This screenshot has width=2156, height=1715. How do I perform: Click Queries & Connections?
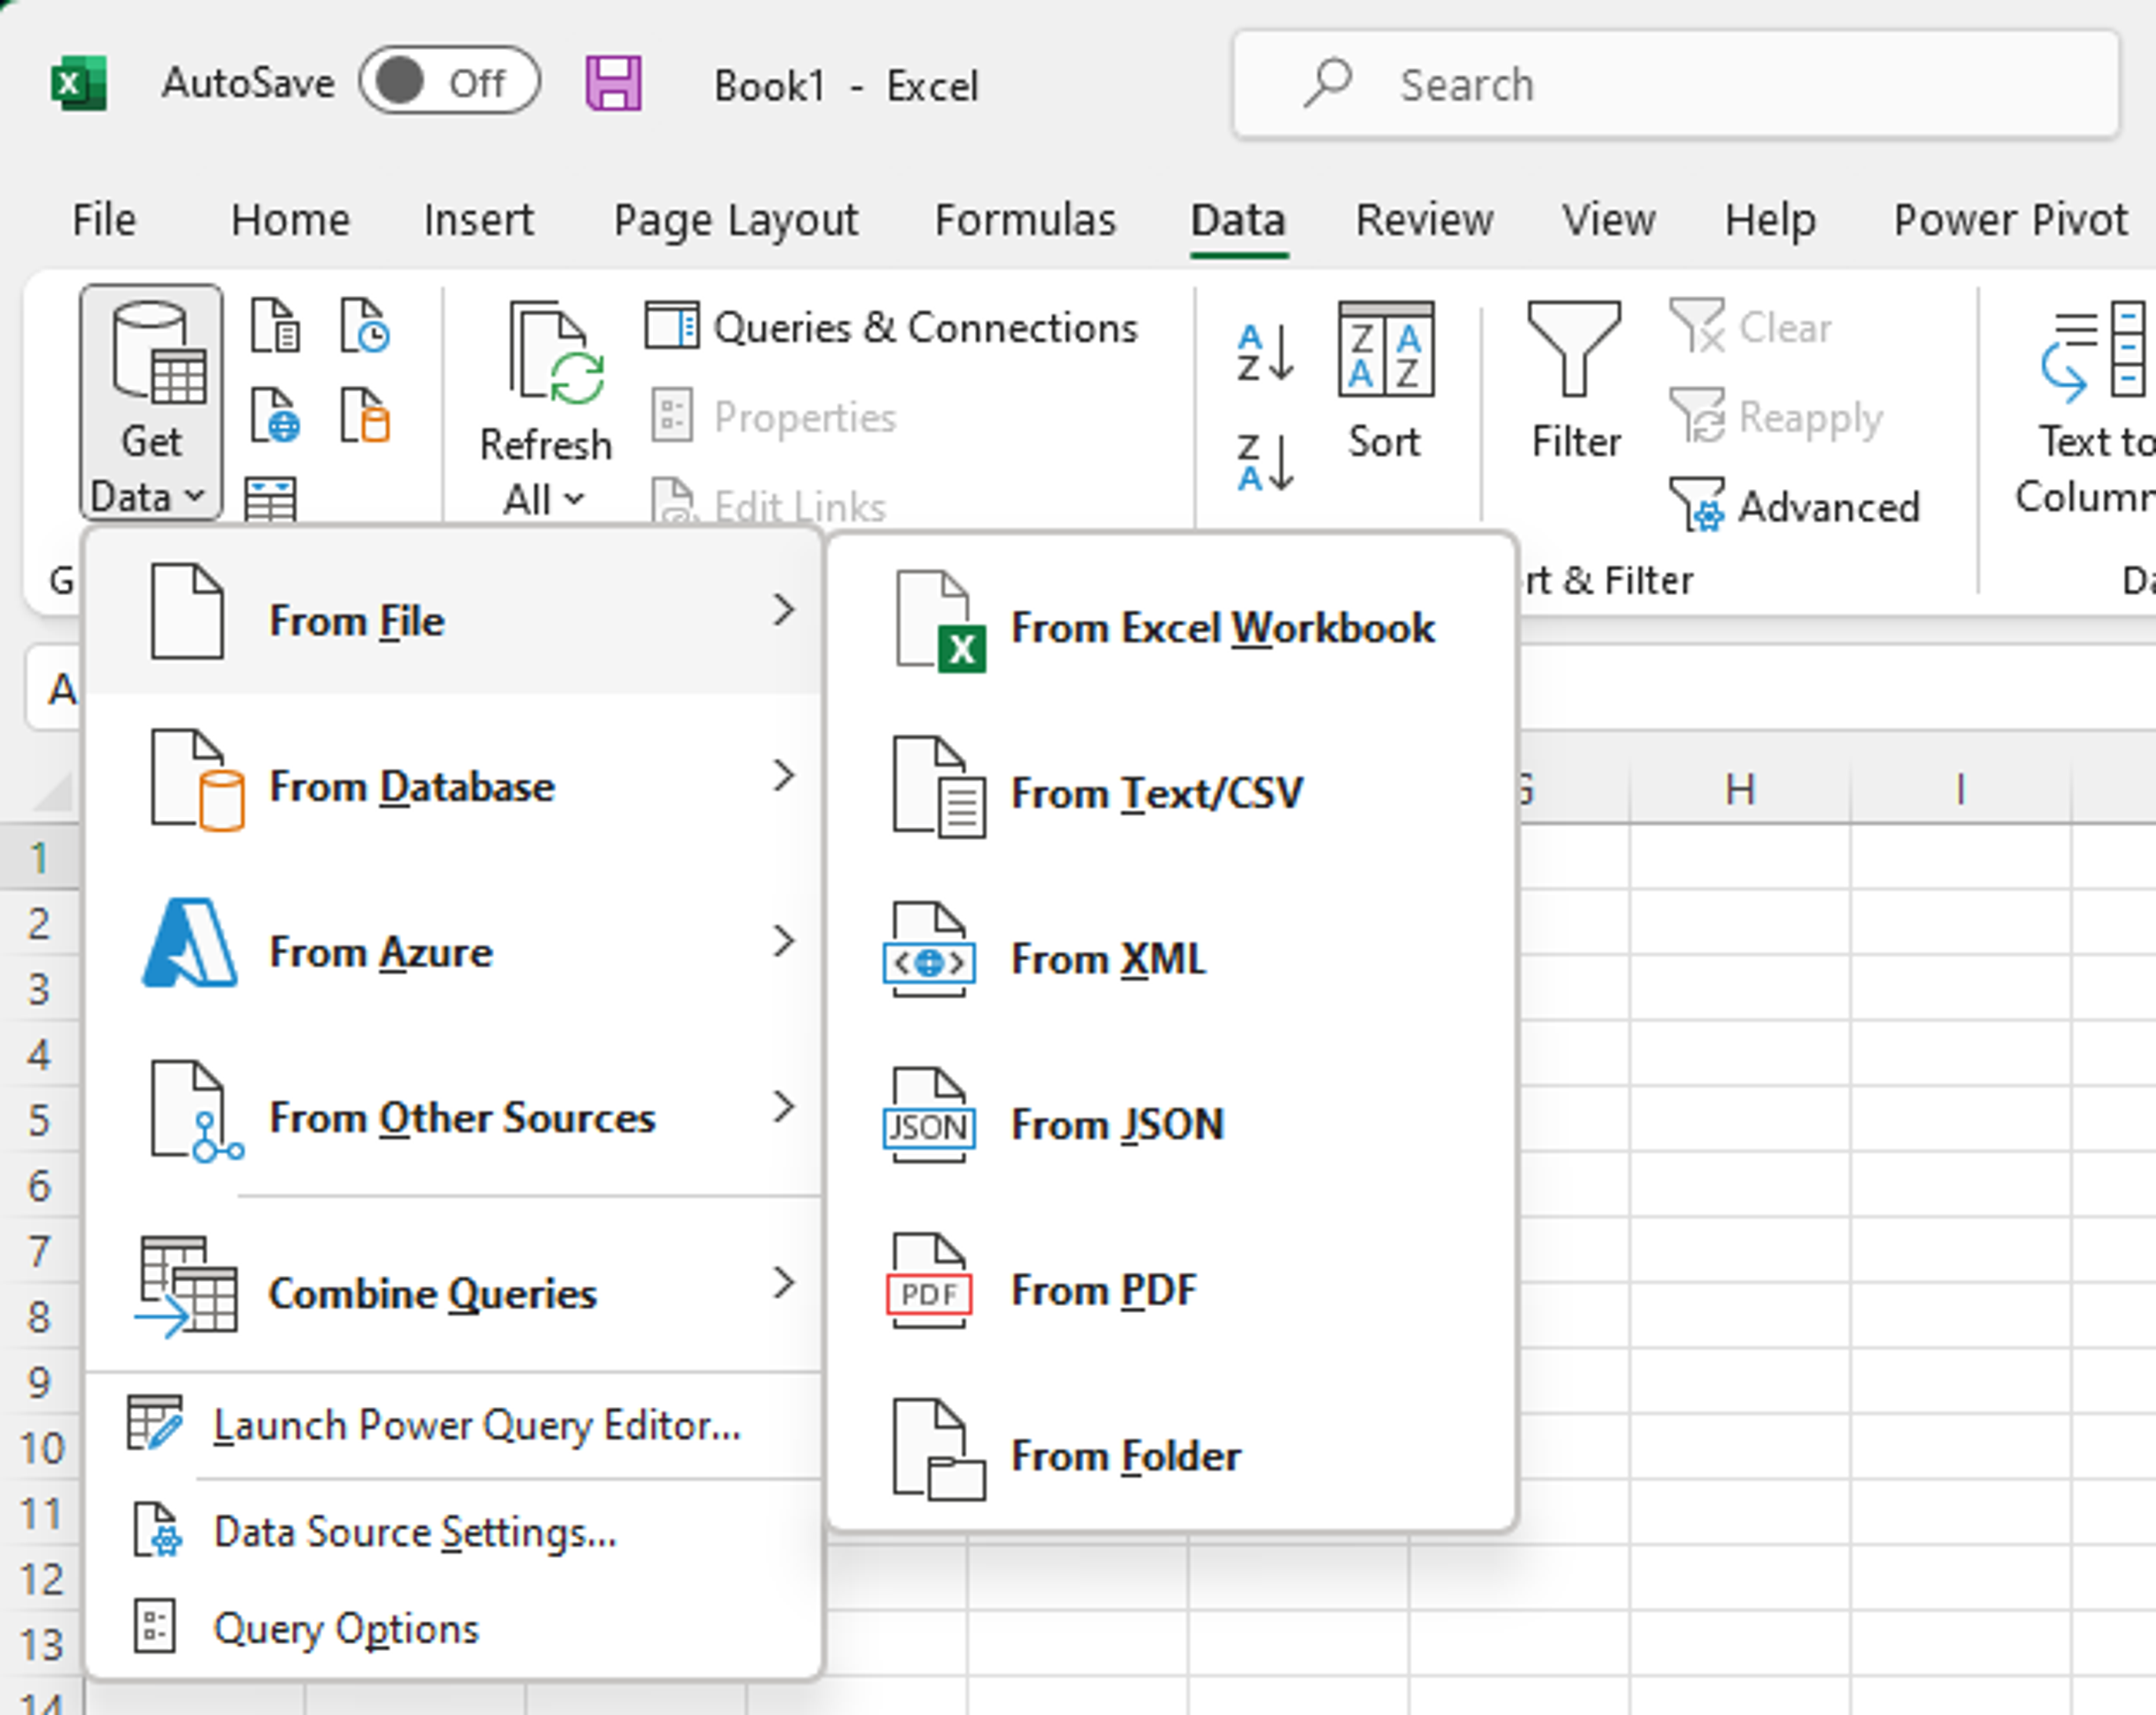click(892, 327)
